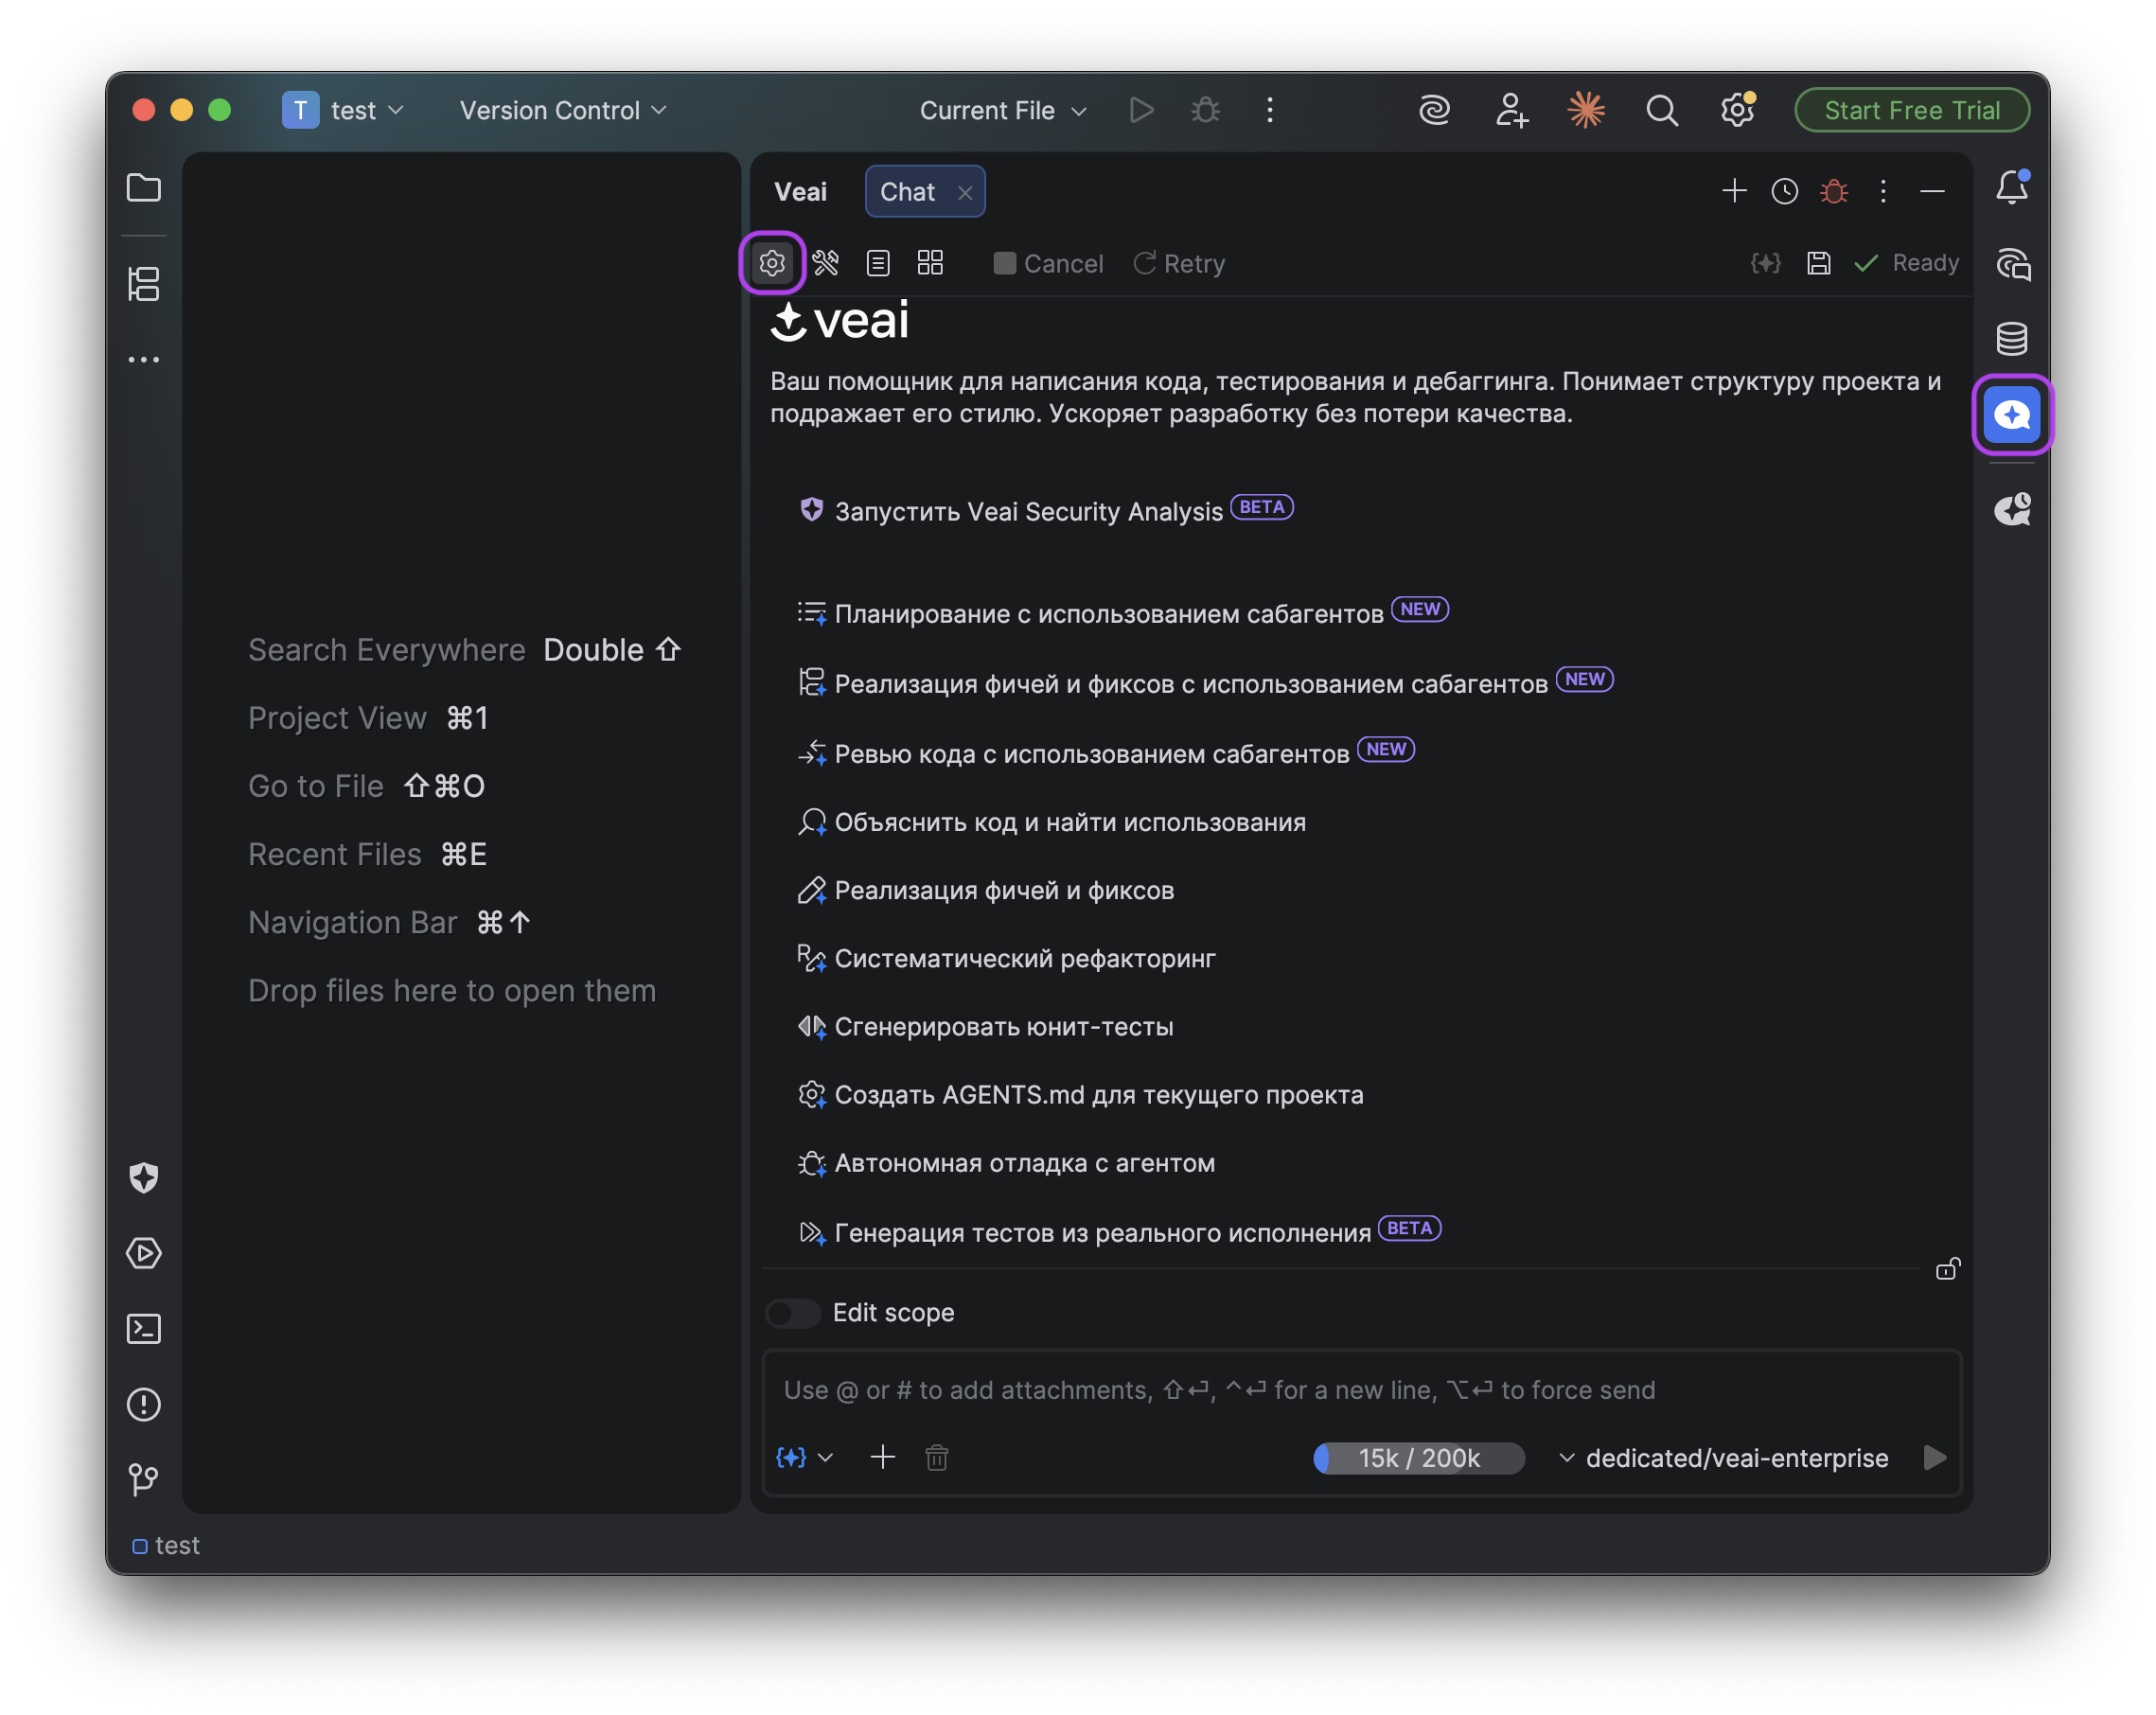Click the Cancel button
This screenshot has width=2156, height=1715.
(1048, 263)
